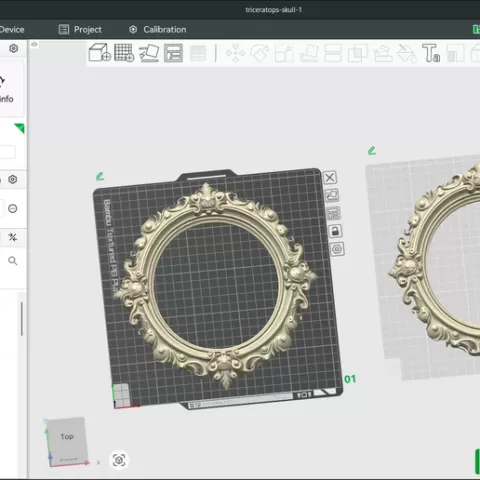Click the Add plate grid icon
480x480 pixels.
(124, 53)
